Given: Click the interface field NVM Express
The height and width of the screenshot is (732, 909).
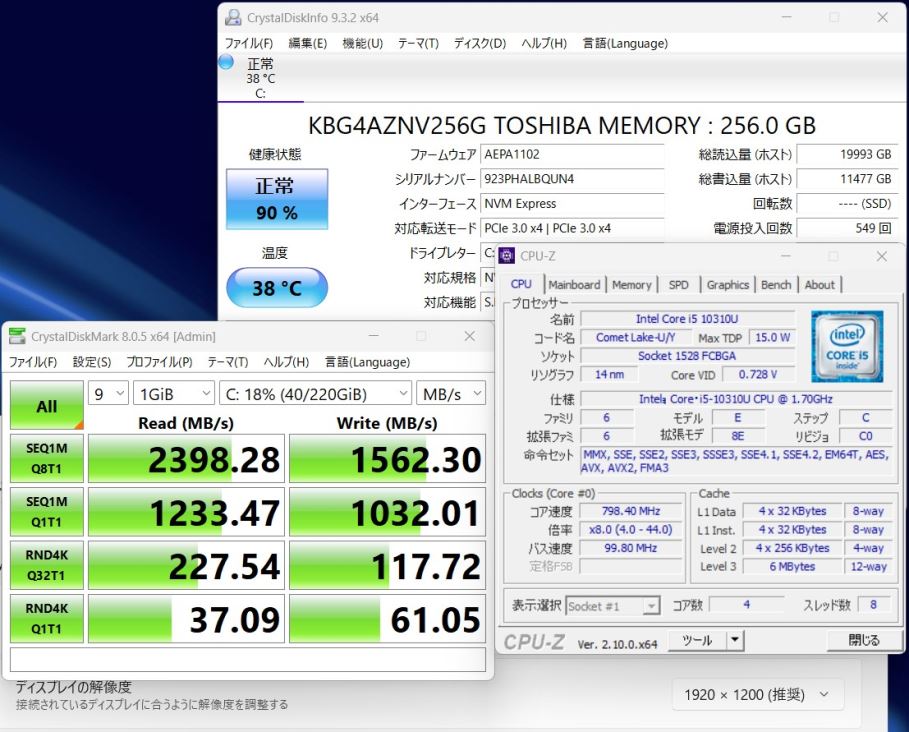Looking at the screenshot, I should (x=572, y=203).
